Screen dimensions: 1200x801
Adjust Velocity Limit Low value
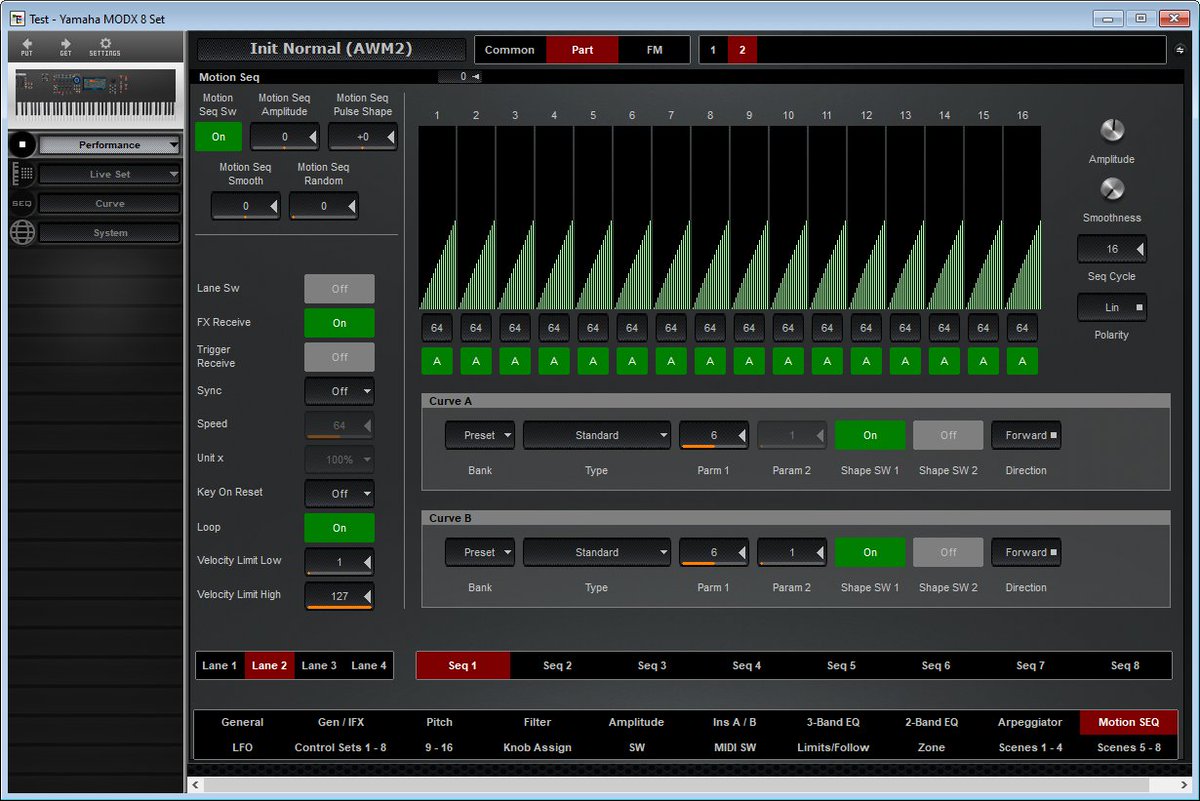pyautogui.click(x=340, y=562)
